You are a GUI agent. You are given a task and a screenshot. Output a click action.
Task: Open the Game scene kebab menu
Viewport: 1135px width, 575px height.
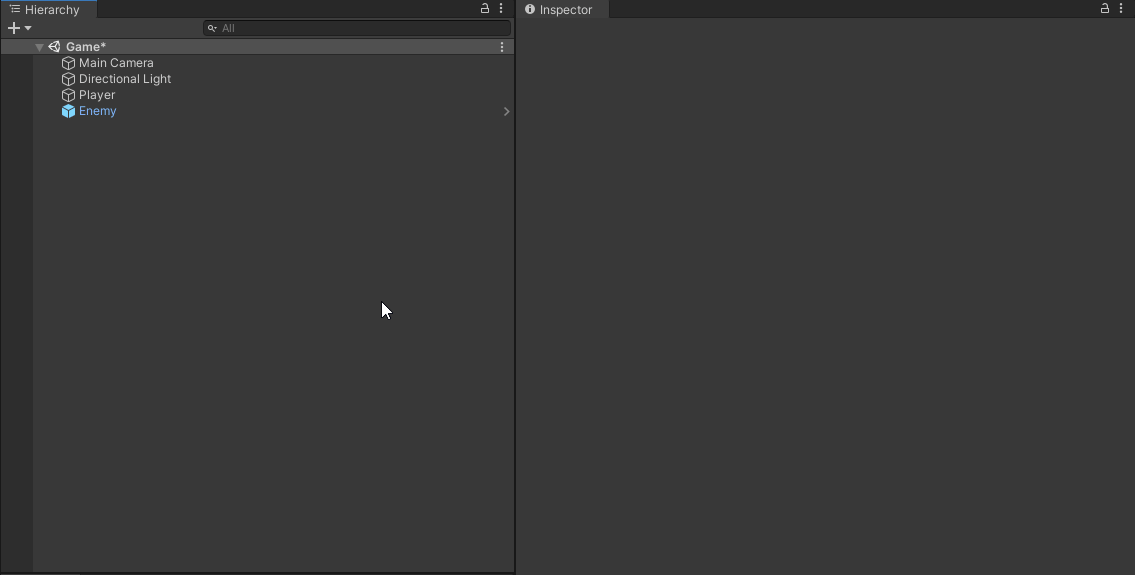(502, 47)
